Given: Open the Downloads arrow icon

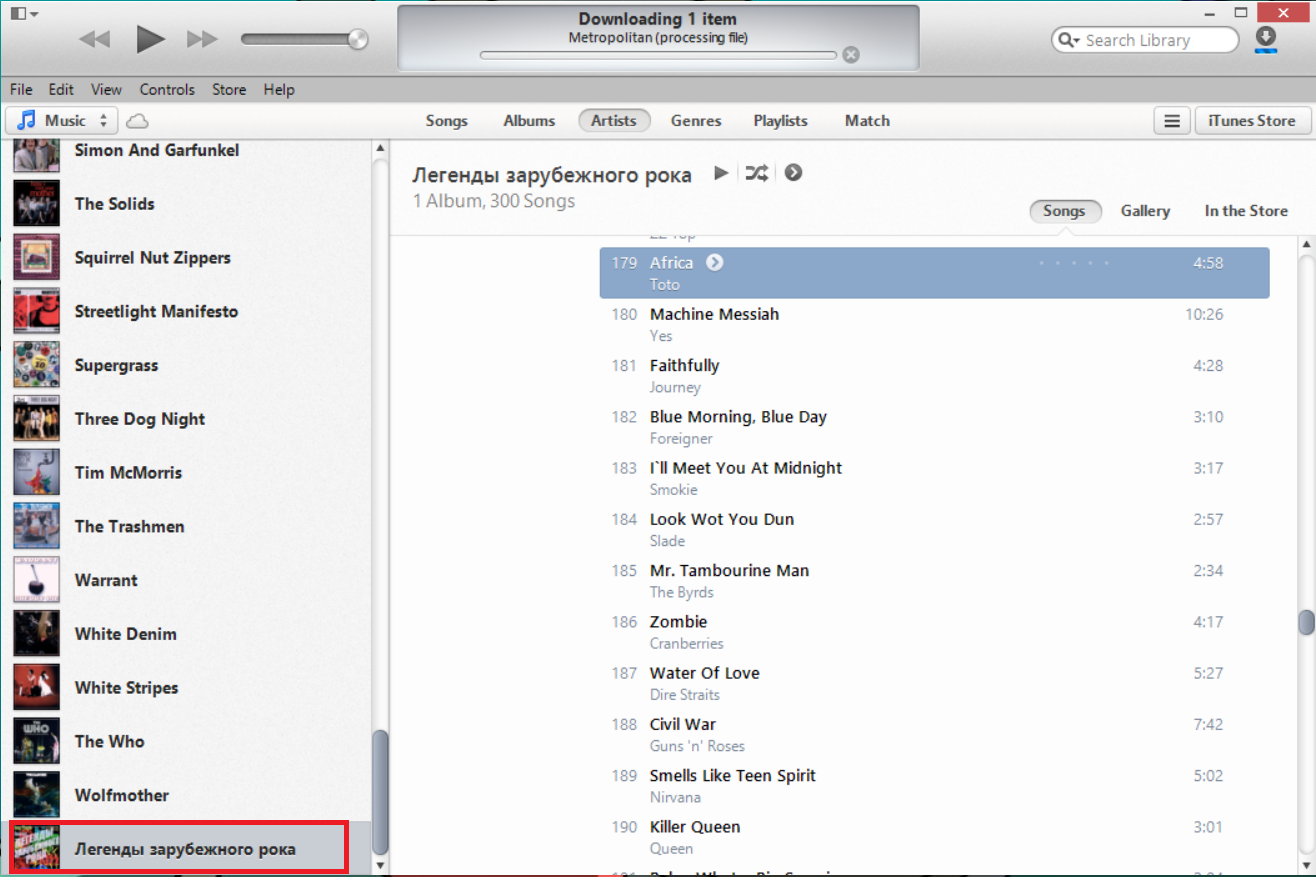Looking at the screenshot, I should 1266,39.
